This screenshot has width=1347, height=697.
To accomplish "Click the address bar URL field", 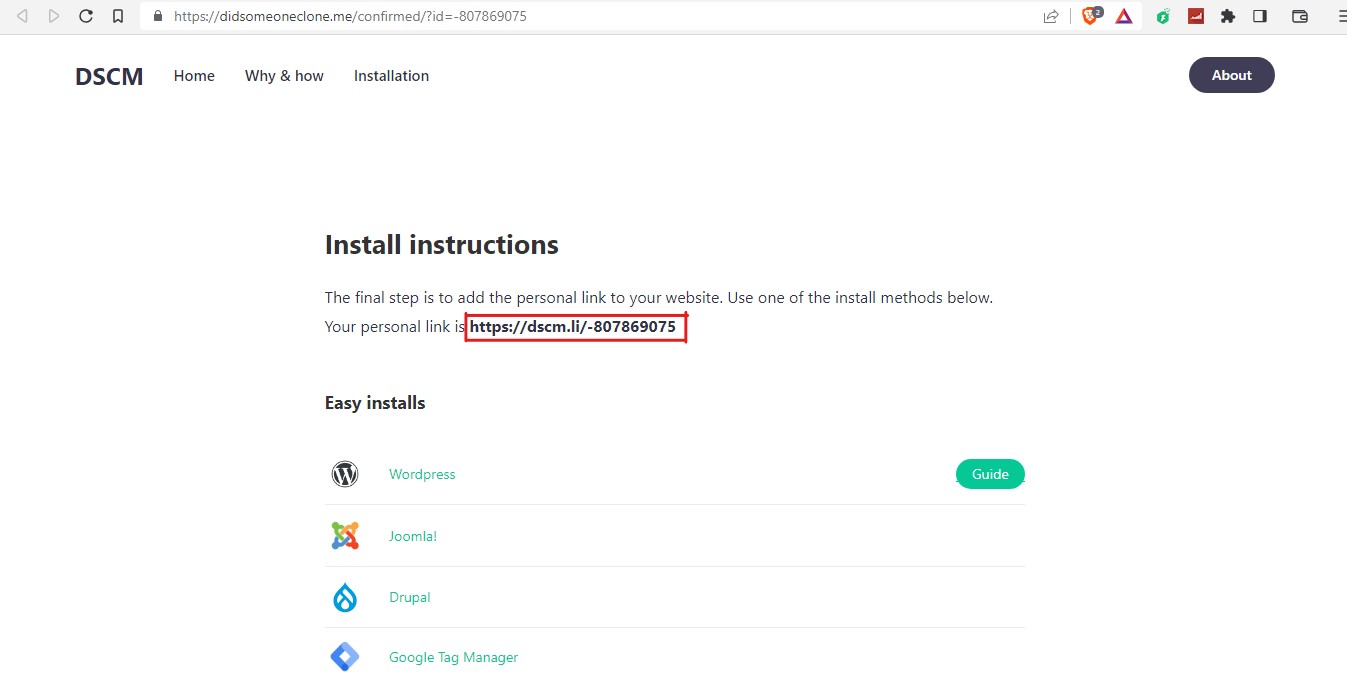I will click(x=600, y=16).
